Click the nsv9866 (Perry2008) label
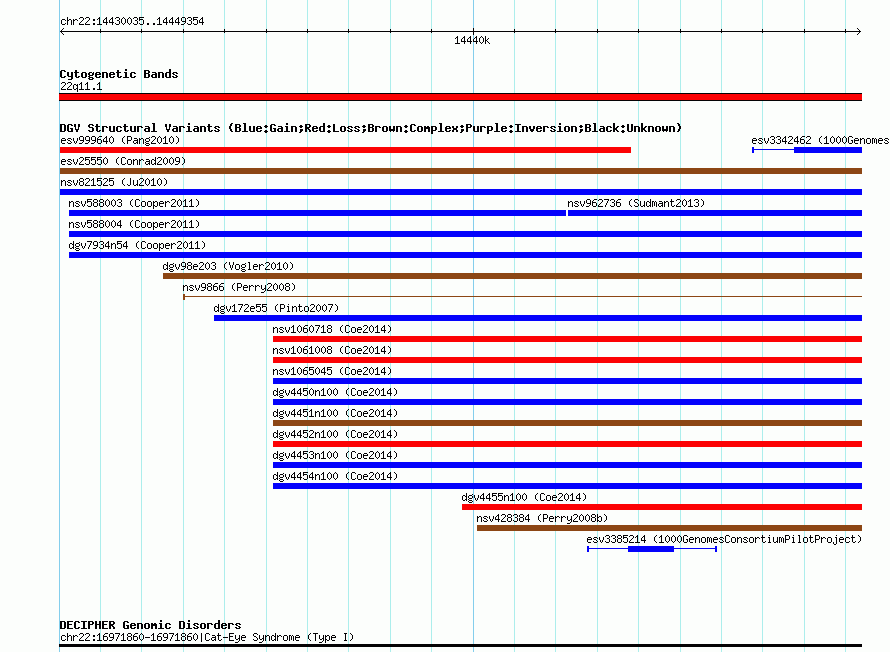The height and width of the screenshot is (652, 890). click(x=239, y=287)
